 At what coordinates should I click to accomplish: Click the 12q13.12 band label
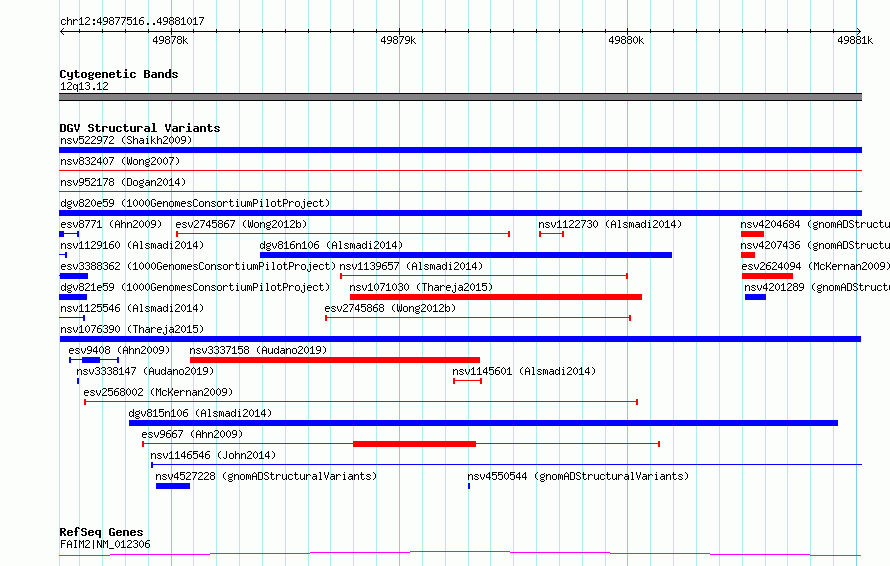[x=84, y=86]
